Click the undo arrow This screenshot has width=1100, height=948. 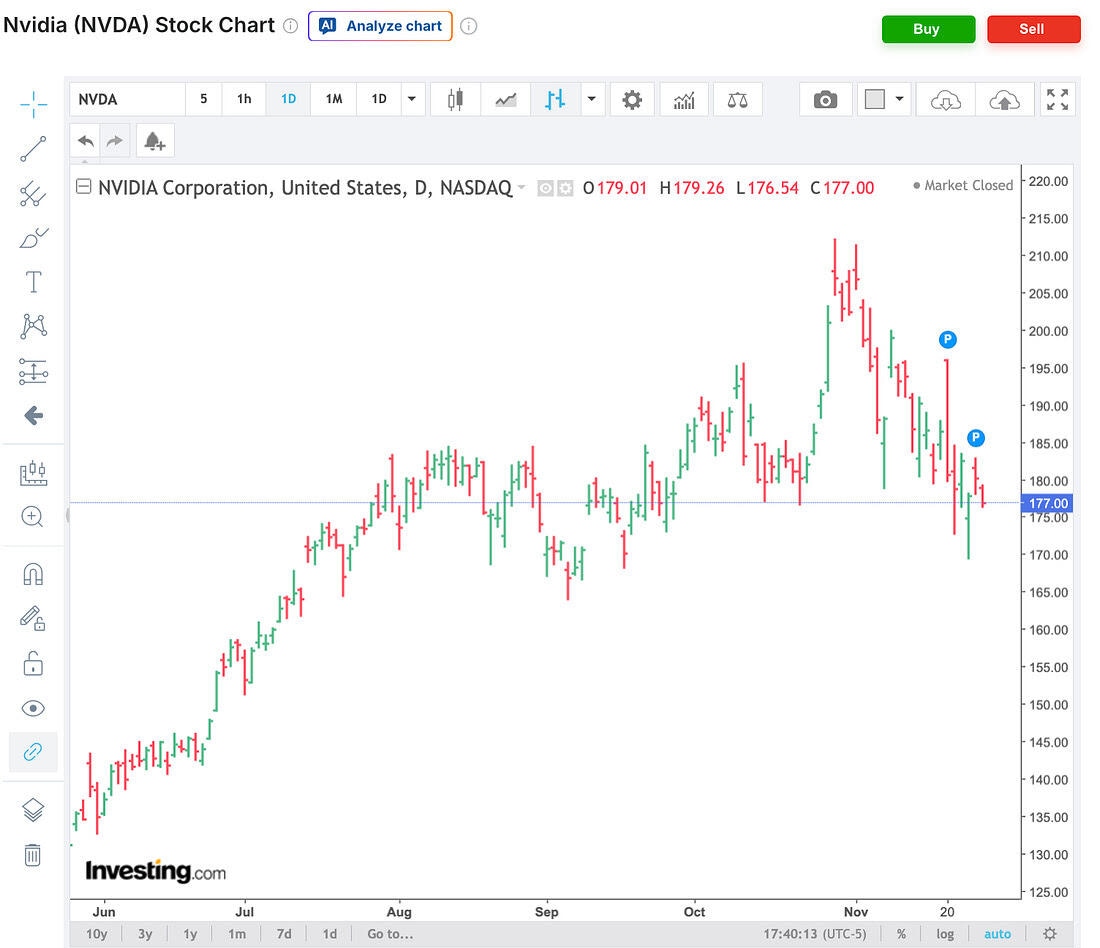click(86, 141)
